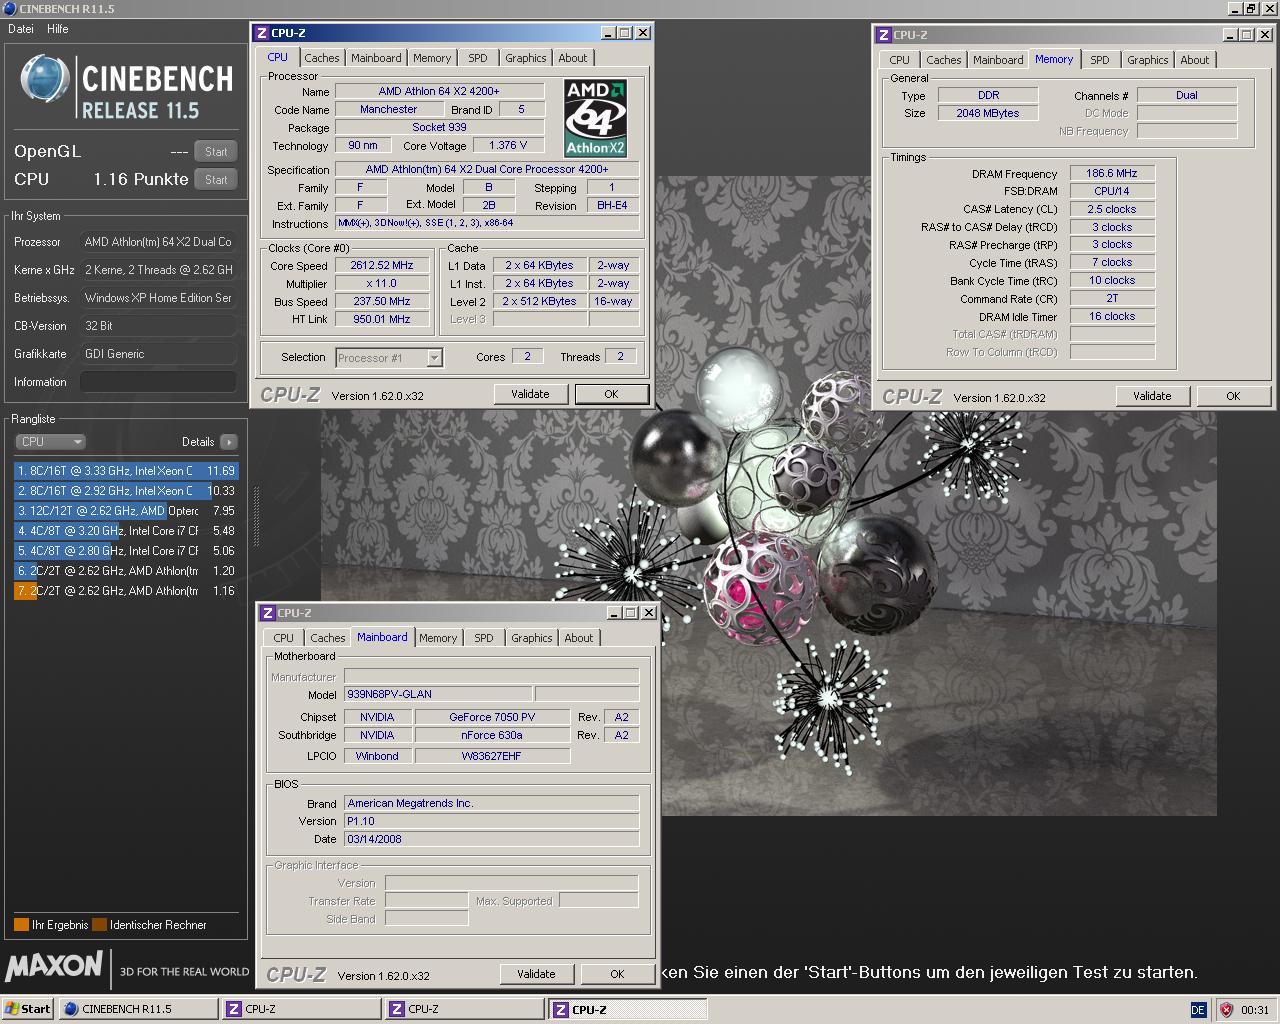
Task: Switch to Memory tab in Mainboard window
Action: [x=438, y=638]
